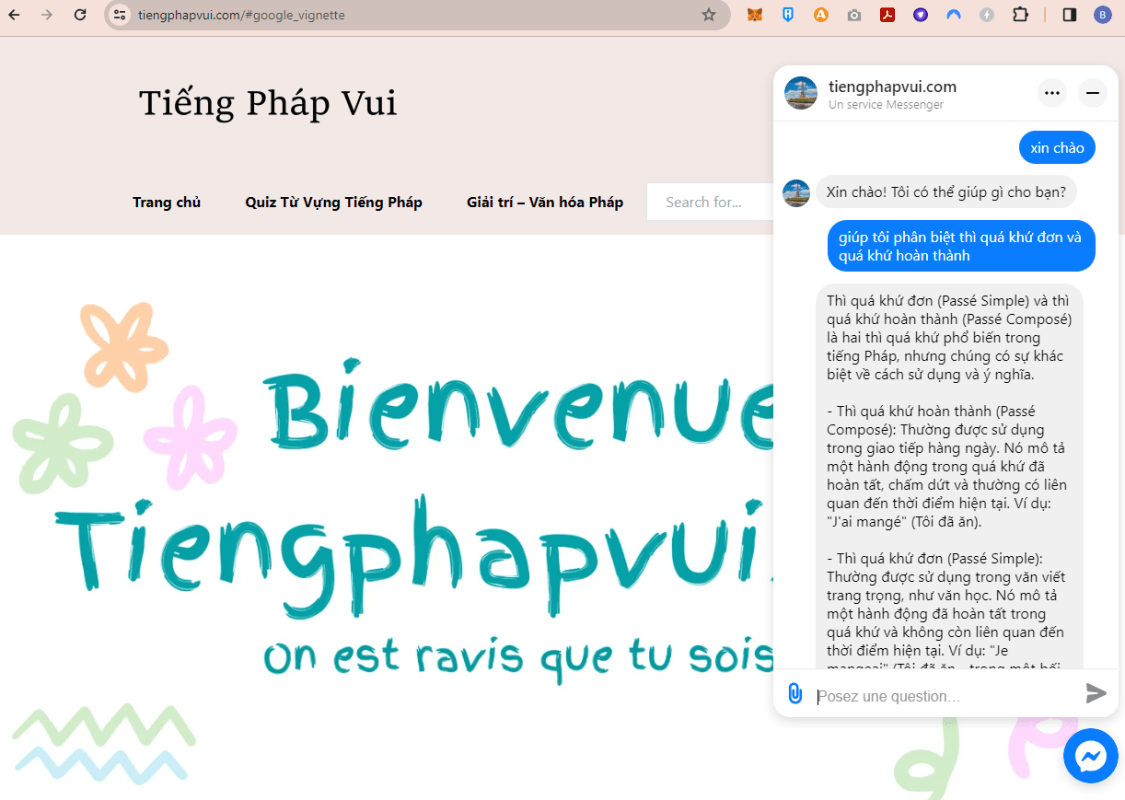Screen dimensions: 1125x800
Task: Click the site Search for... field
Action: click(x=710, y=202)
